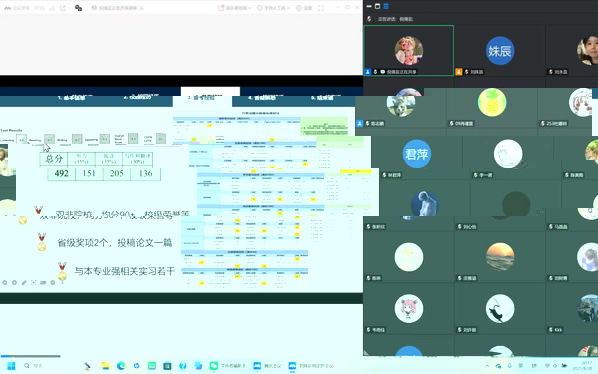
Task: Click the black linked-squares icon in top bar
Action: (79, 8)
